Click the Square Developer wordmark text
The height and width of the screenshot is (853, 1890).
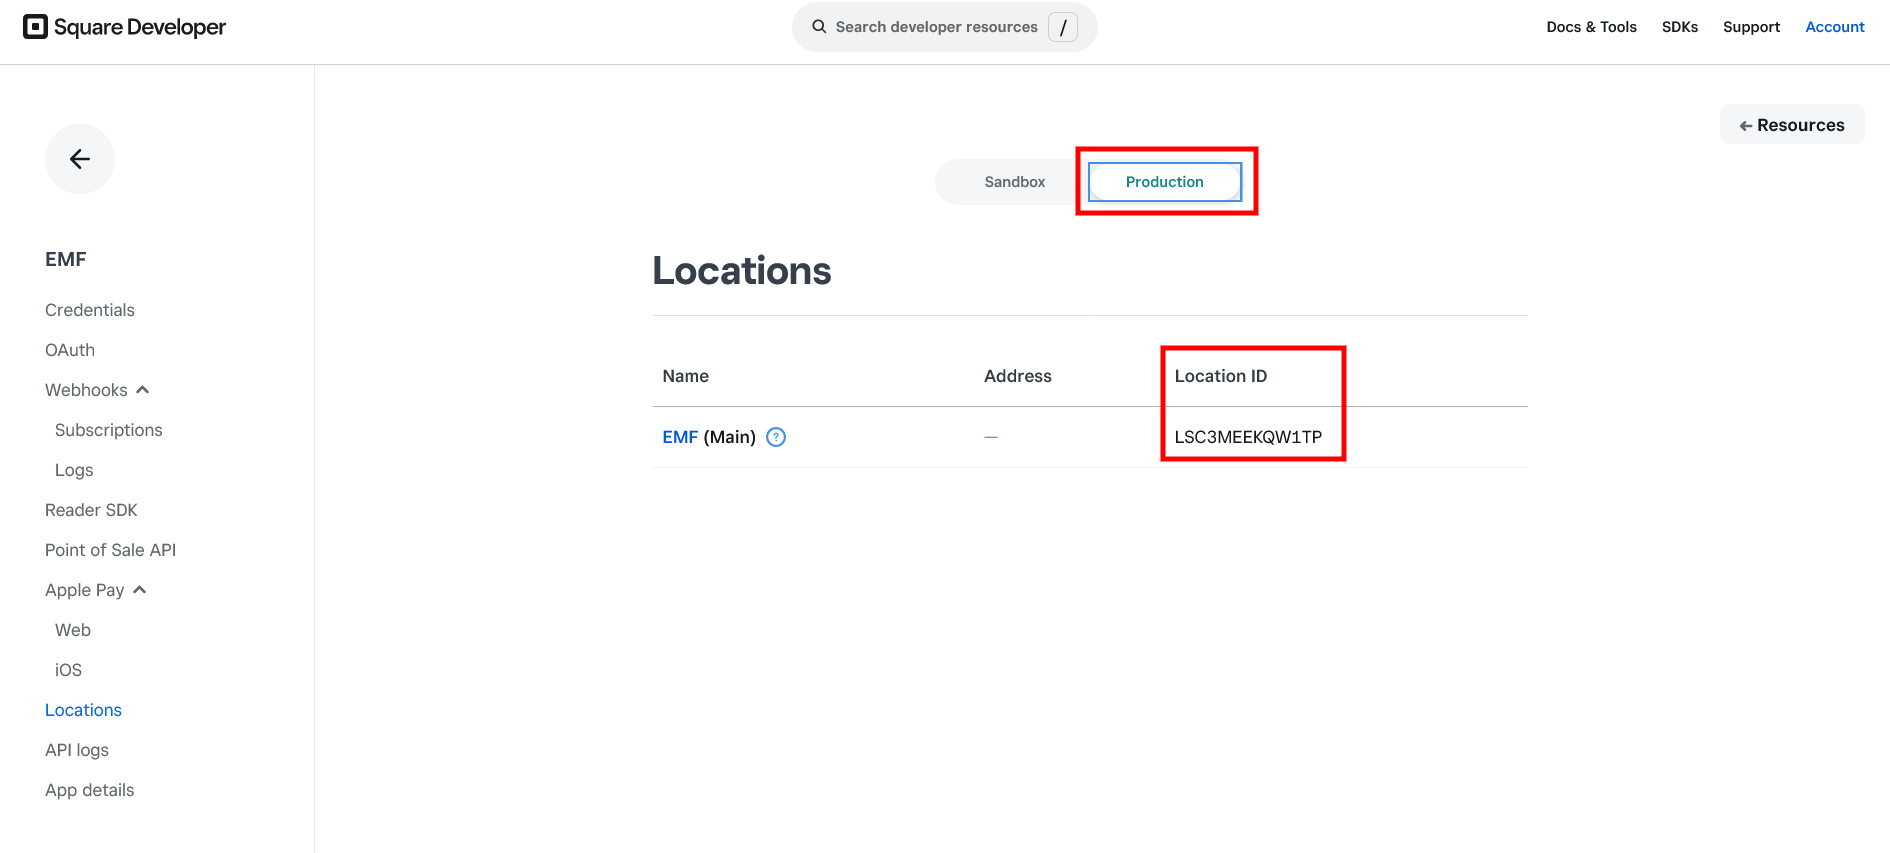click(140, 27)
